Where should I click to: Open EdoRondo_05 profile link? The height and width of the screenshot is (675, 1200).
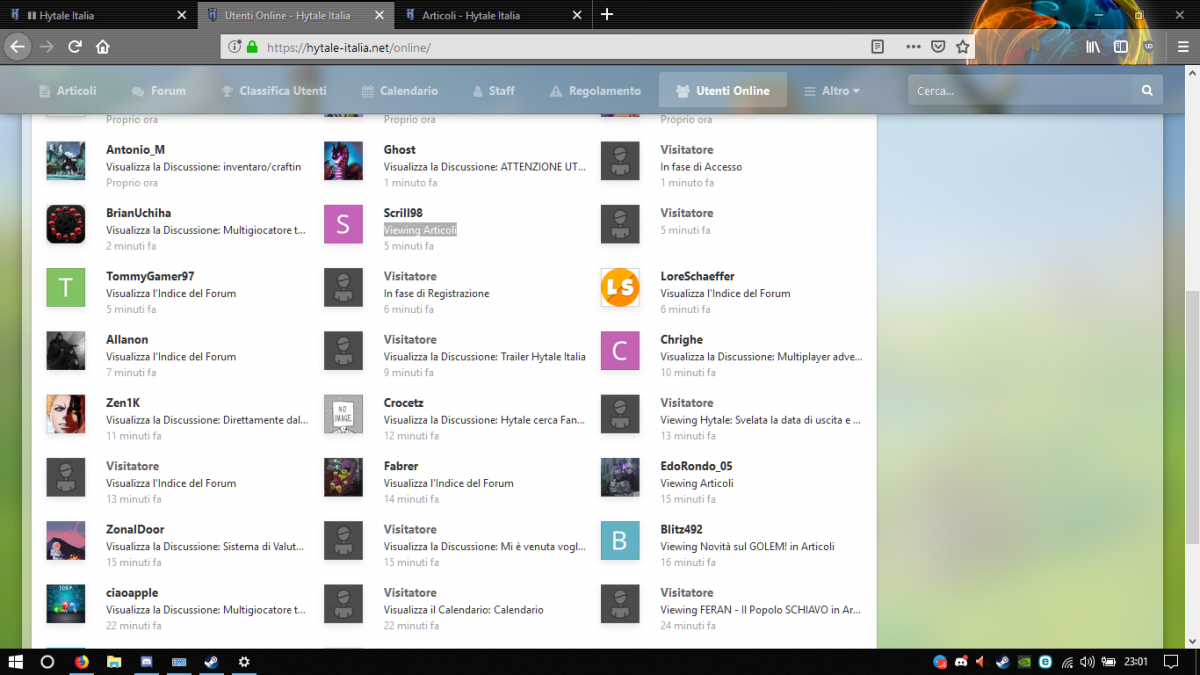[x=696, y=466]
